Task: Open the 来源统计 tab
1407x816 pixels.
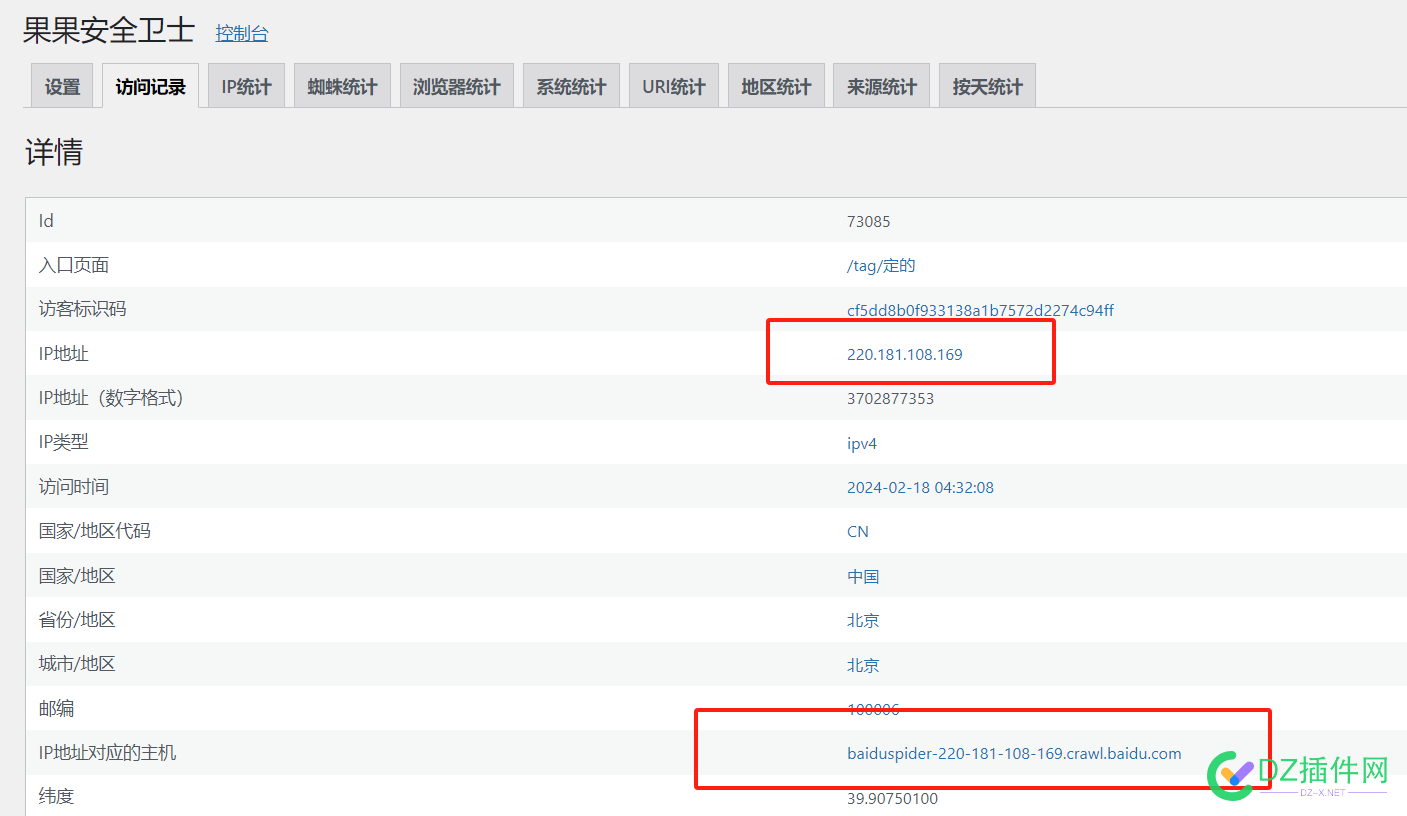Action: pyautogui.click(x=881, y=86)
